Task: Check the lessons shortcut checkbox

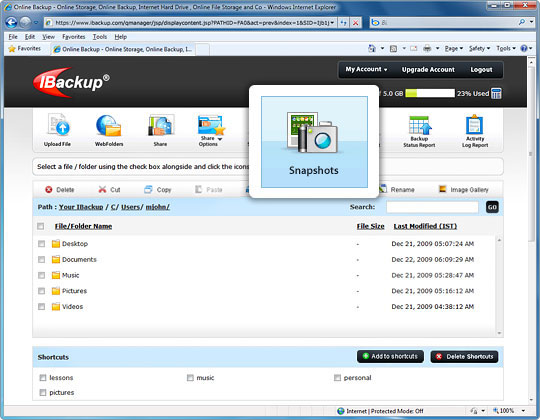Action: click(43, 378)
